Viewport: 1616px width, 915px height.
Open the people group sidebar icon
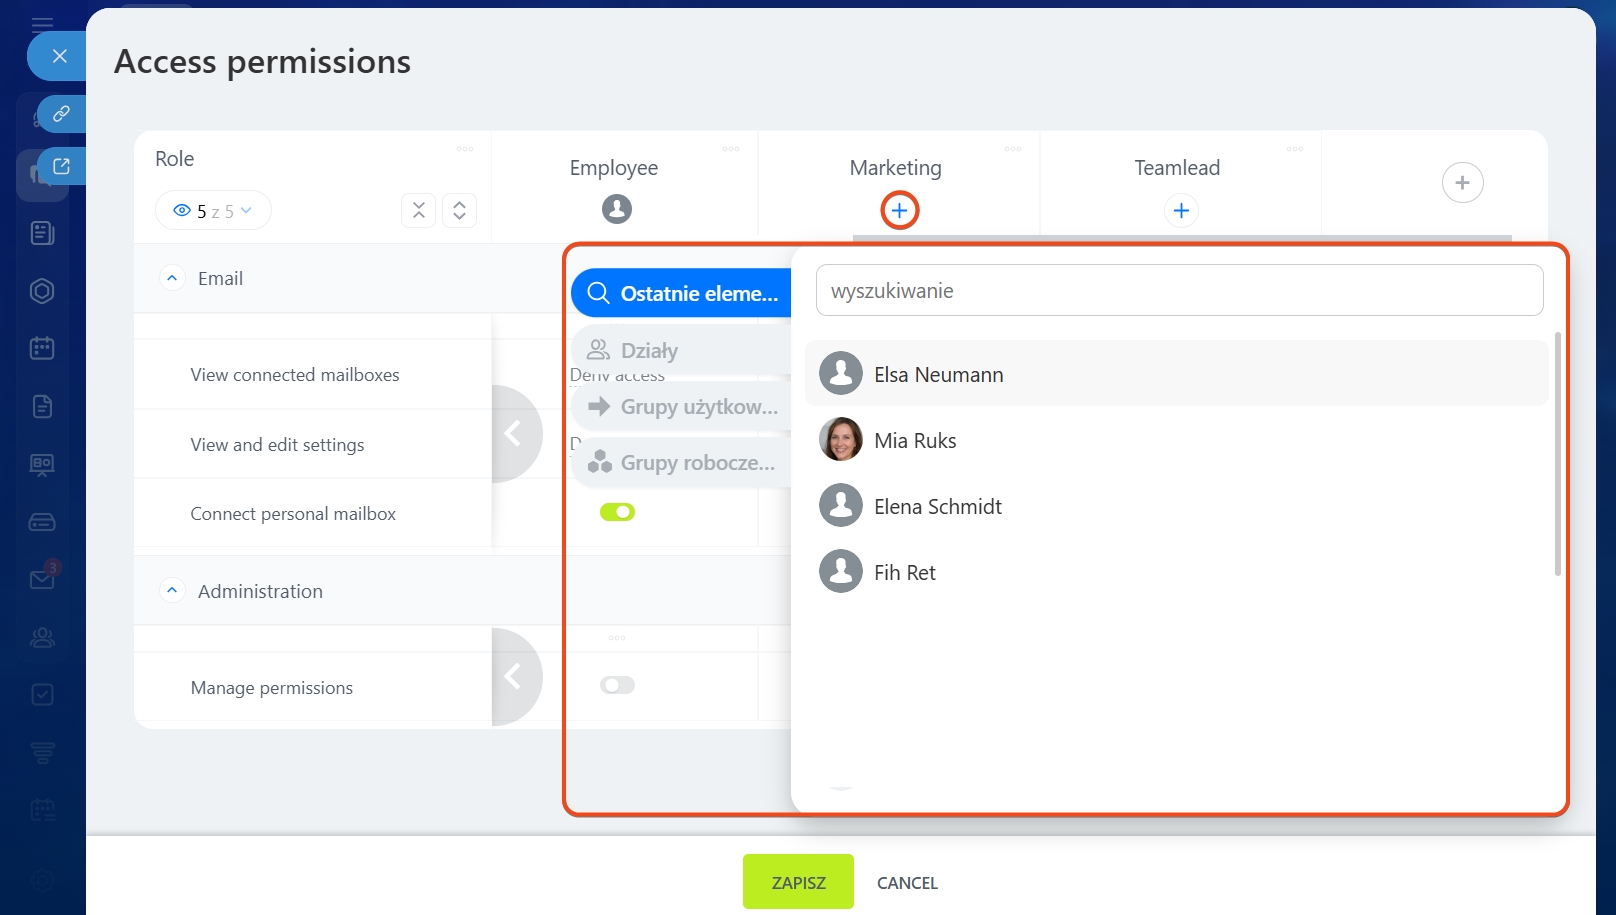pyautogui.click(x=42, y=637)
